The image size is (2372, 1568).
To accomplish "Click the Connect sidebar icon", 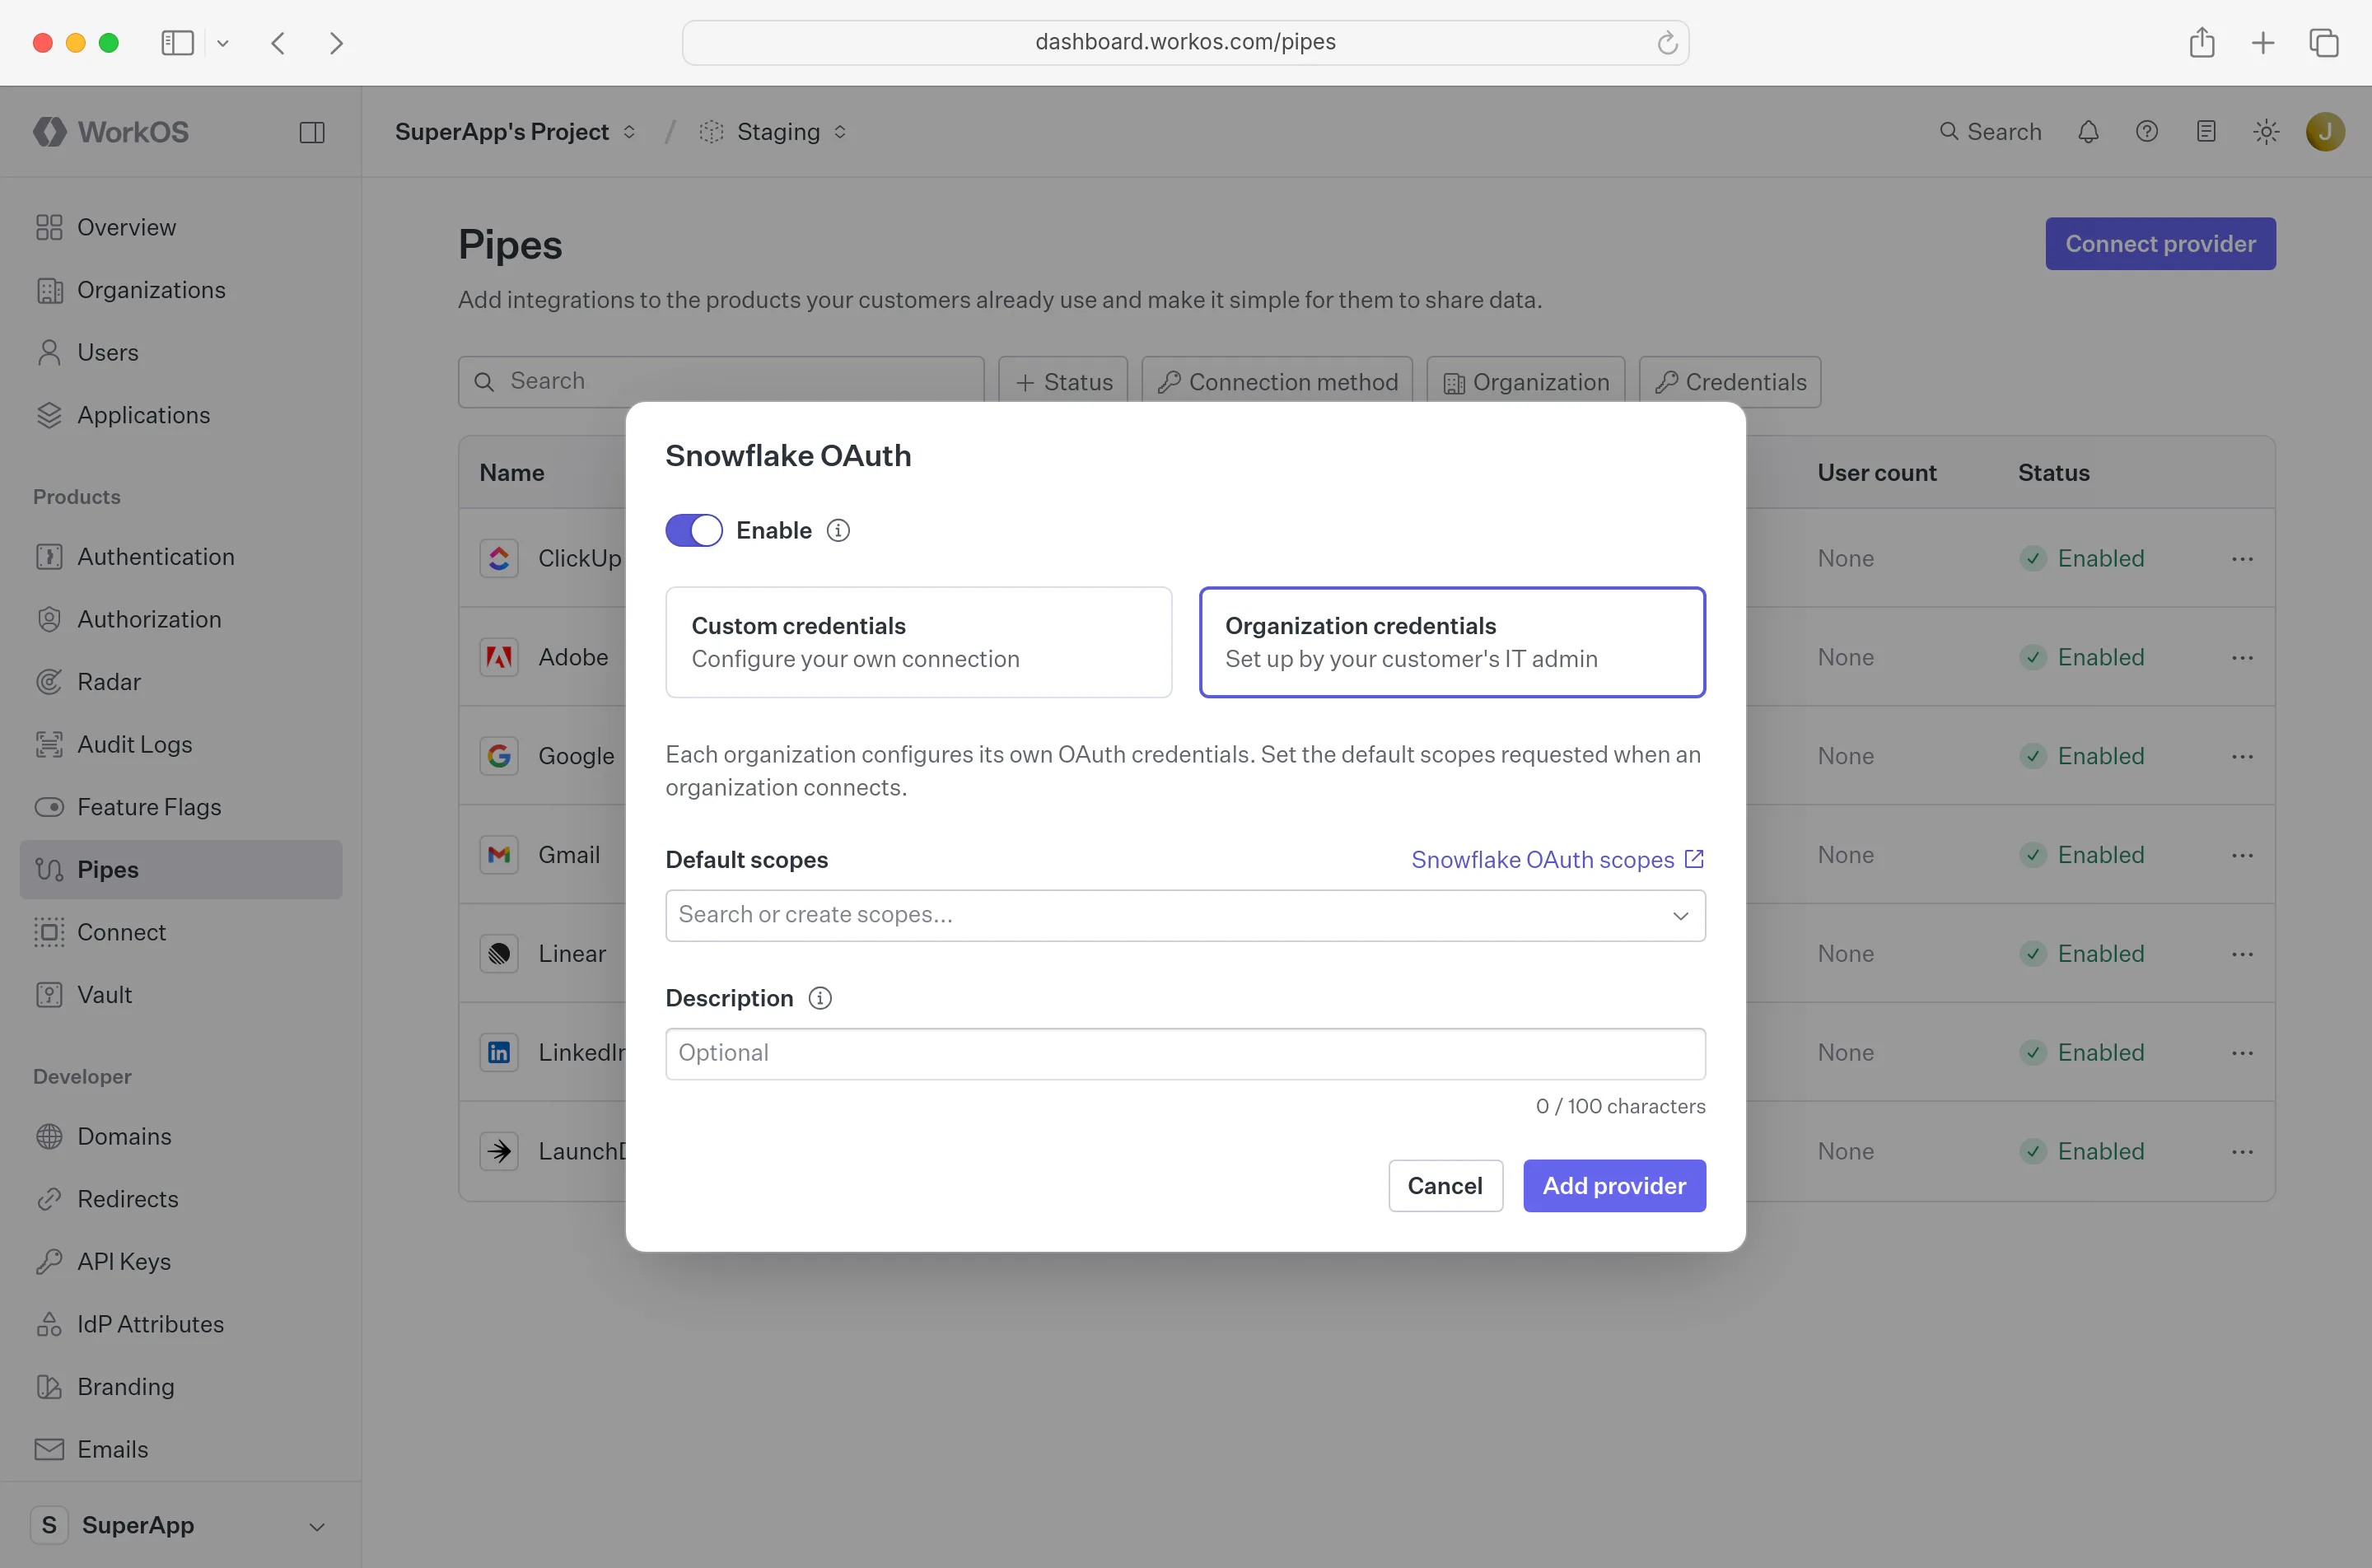I will coord(49,932).
